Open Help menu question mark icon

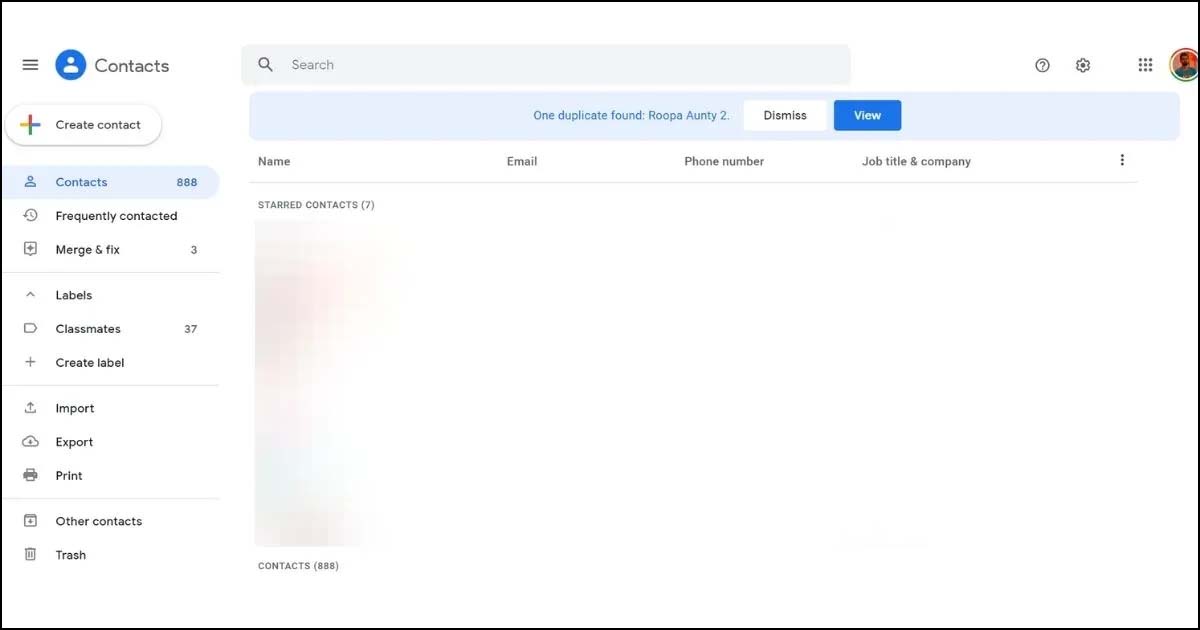[x=1042, y=65]
